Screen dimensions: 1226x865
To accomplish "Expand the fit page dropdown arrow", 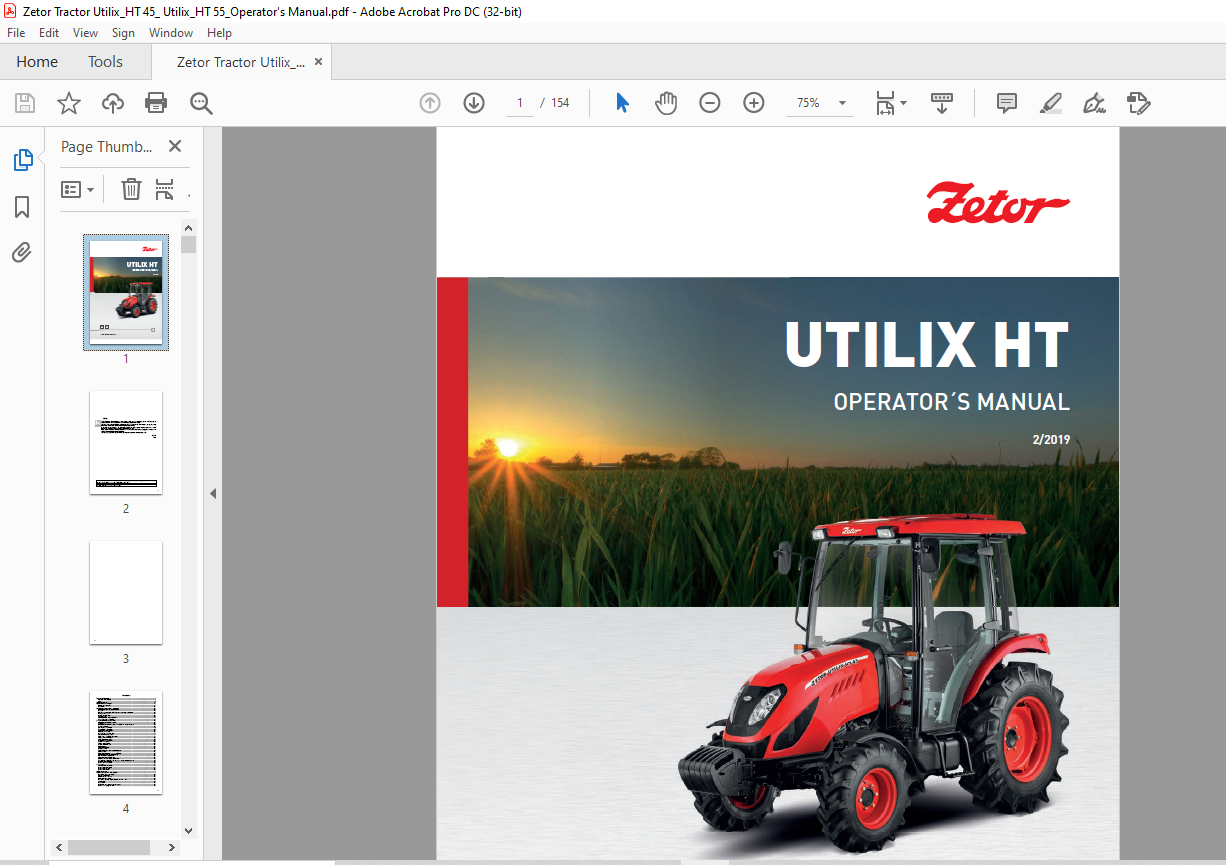I will coord(904,103).
